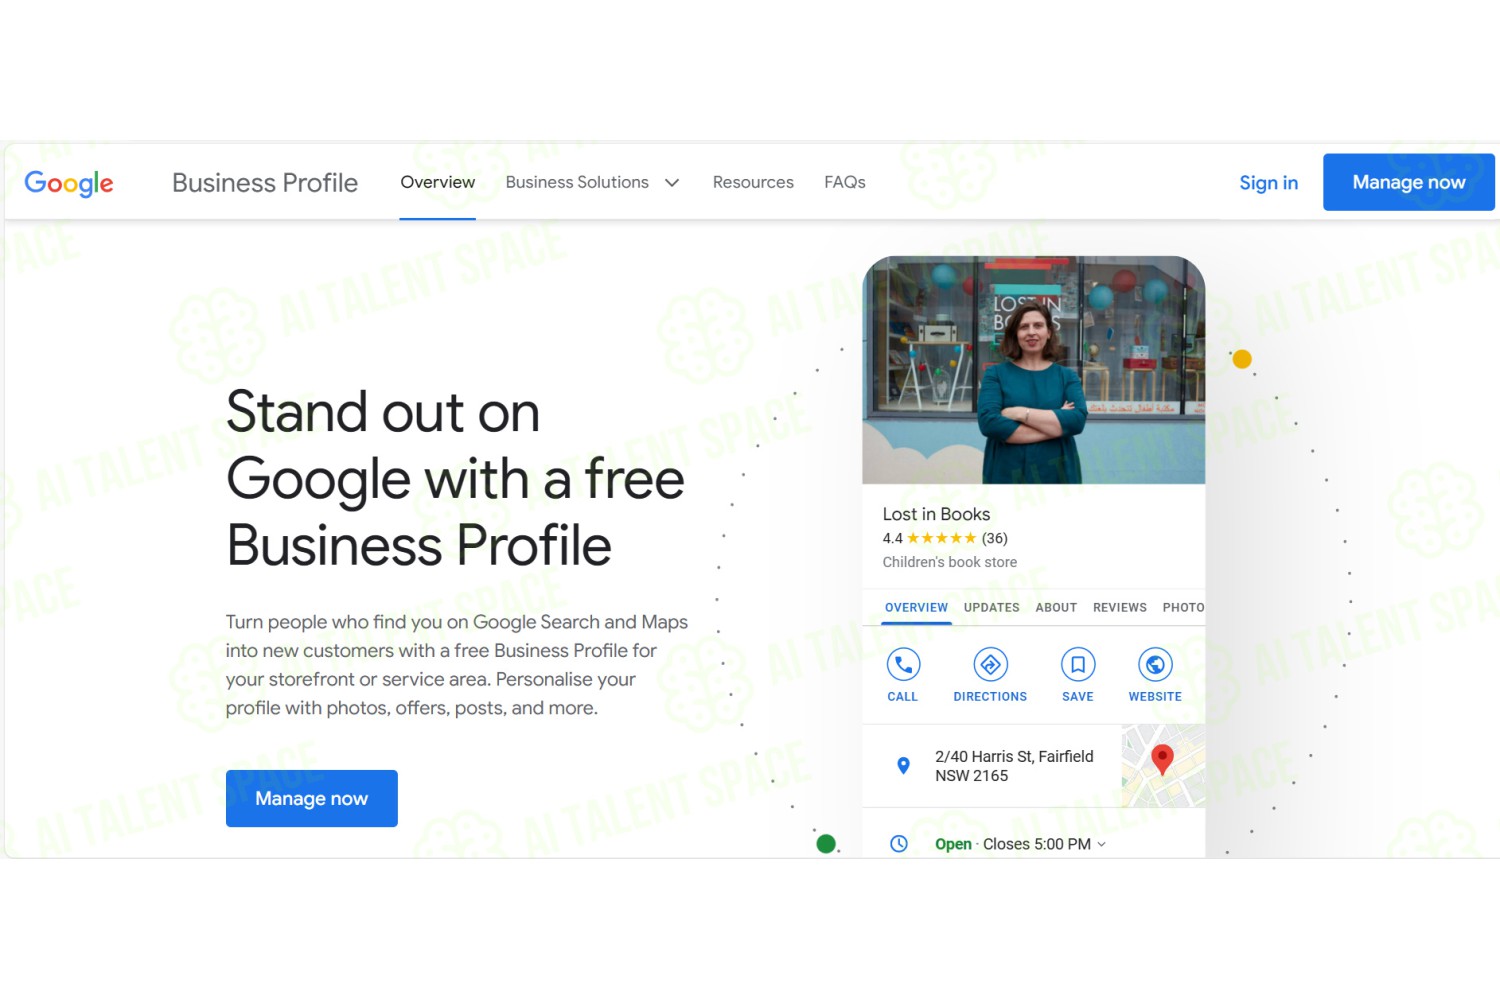Switch to the Reviews tab
Screen dimensions: 1500x1000
pyautogui.click(x=1120, y=607)
